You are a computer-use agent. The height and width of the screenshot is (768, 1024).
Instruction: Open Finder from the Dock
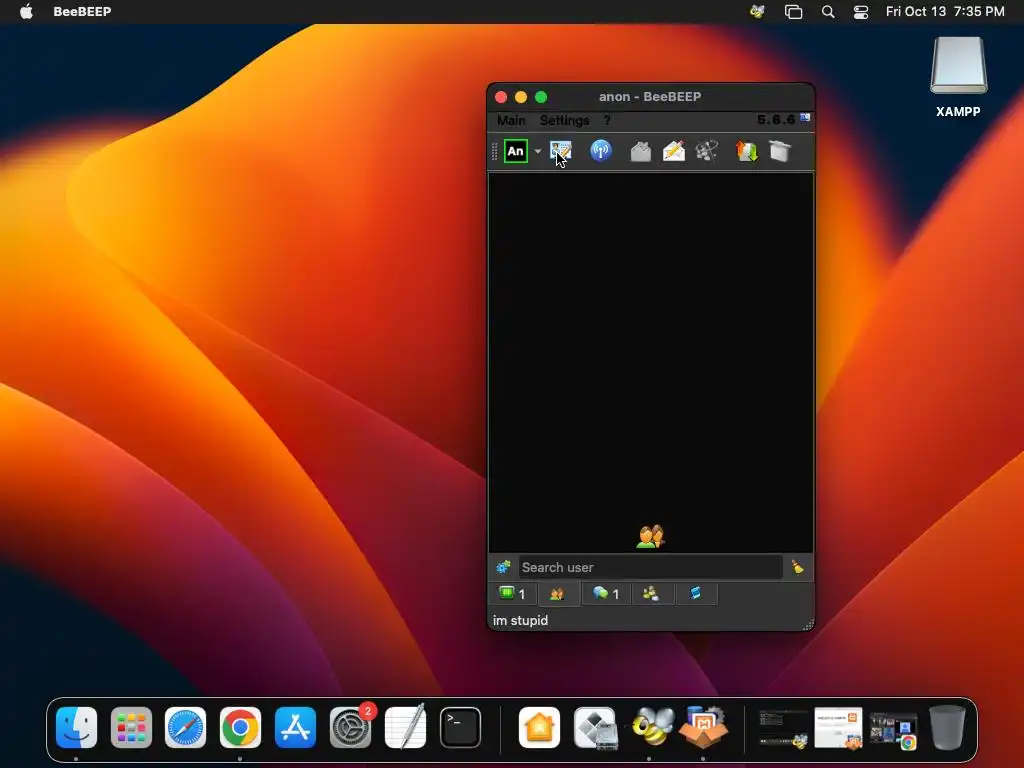(x=76, y=727)
